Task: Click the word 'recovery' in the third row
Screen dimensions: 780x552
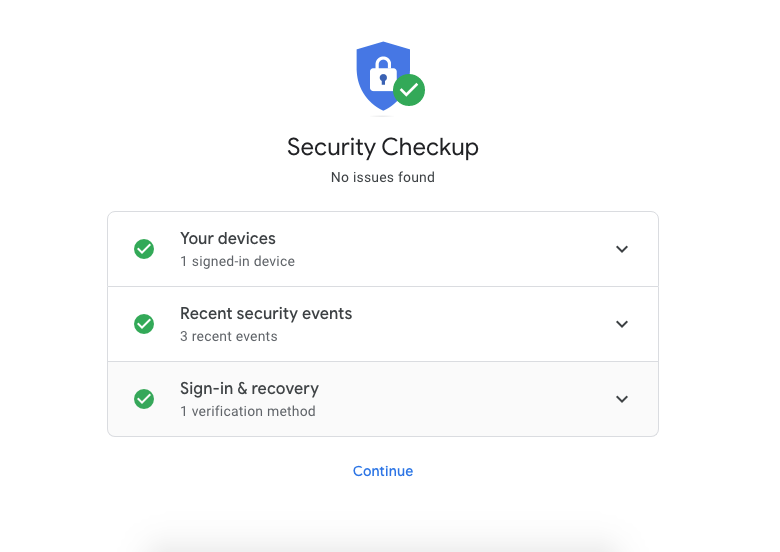Action: pyautogui.click(x=285, y=389)
